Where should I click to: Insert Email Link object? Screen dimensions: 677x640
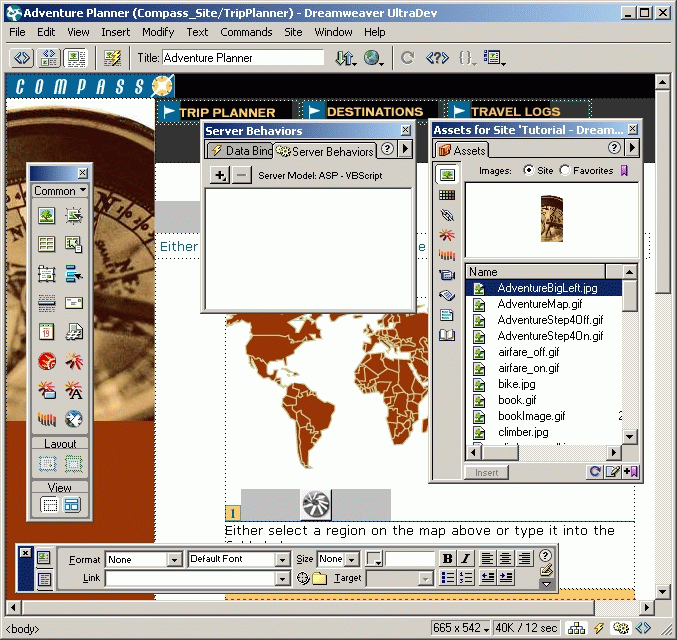pos(74,303)
